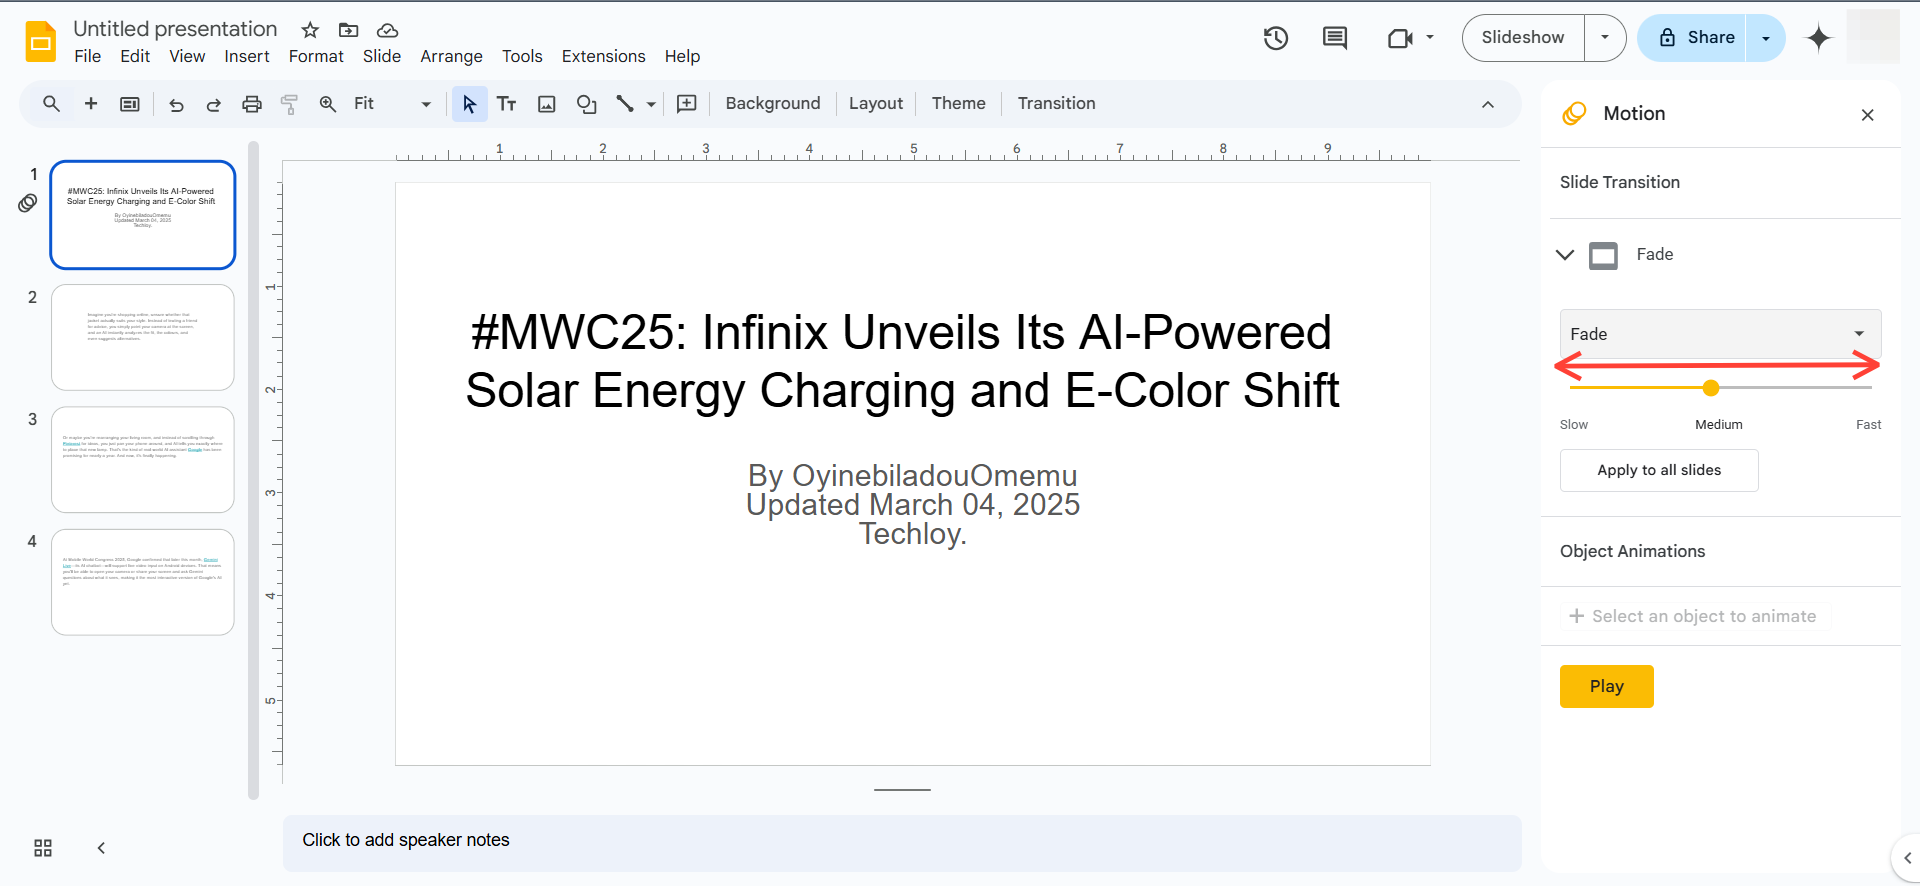The height and width of the screenshot is (886, 1920).
Task: Click the Motion panel icon
Action: tap(1574, 113)
